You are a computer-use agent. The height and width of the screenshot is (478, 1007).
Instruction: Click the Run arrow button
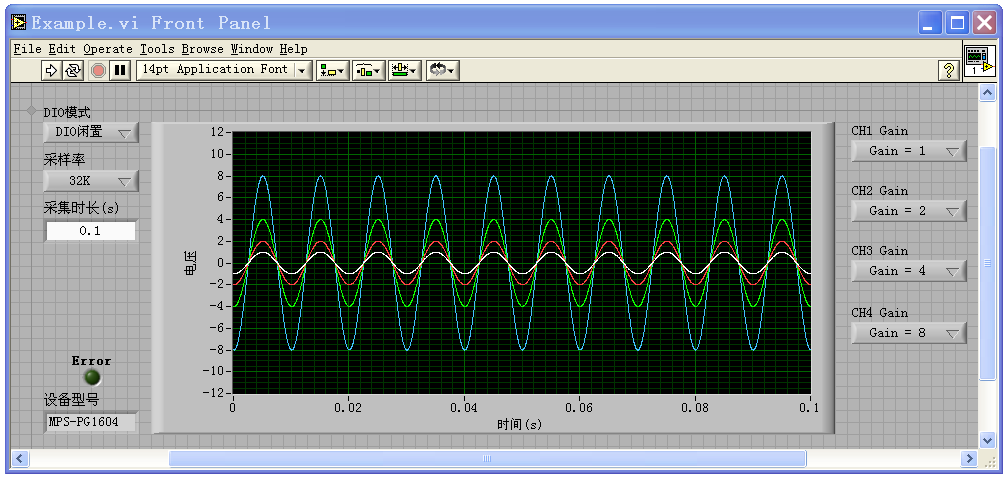click(52, 70)
